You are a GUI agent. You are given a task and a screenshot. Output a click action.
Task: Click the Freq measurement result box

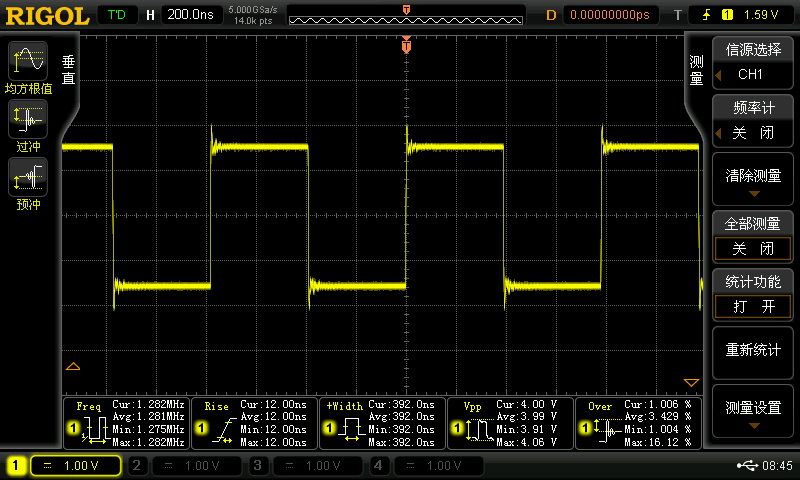point(126,424)
